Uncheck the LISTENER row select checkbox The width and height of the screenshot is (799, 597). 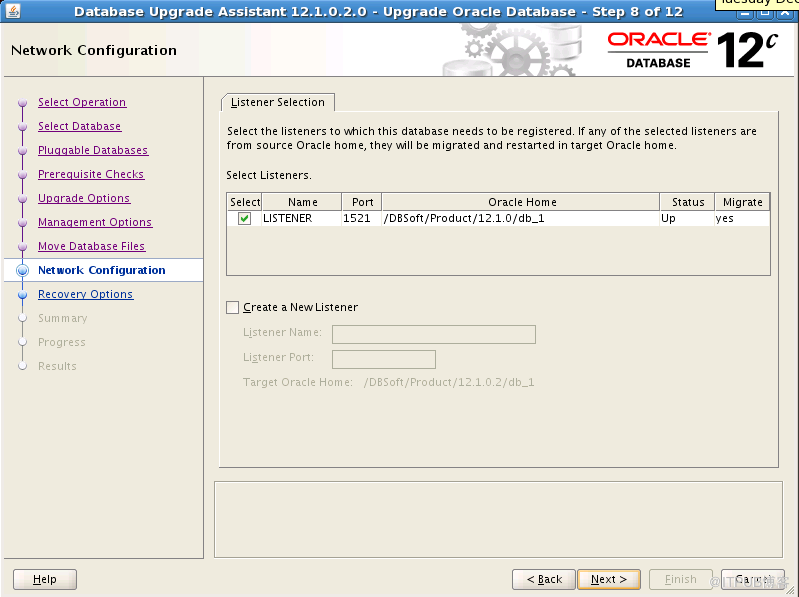click(245, 219)
